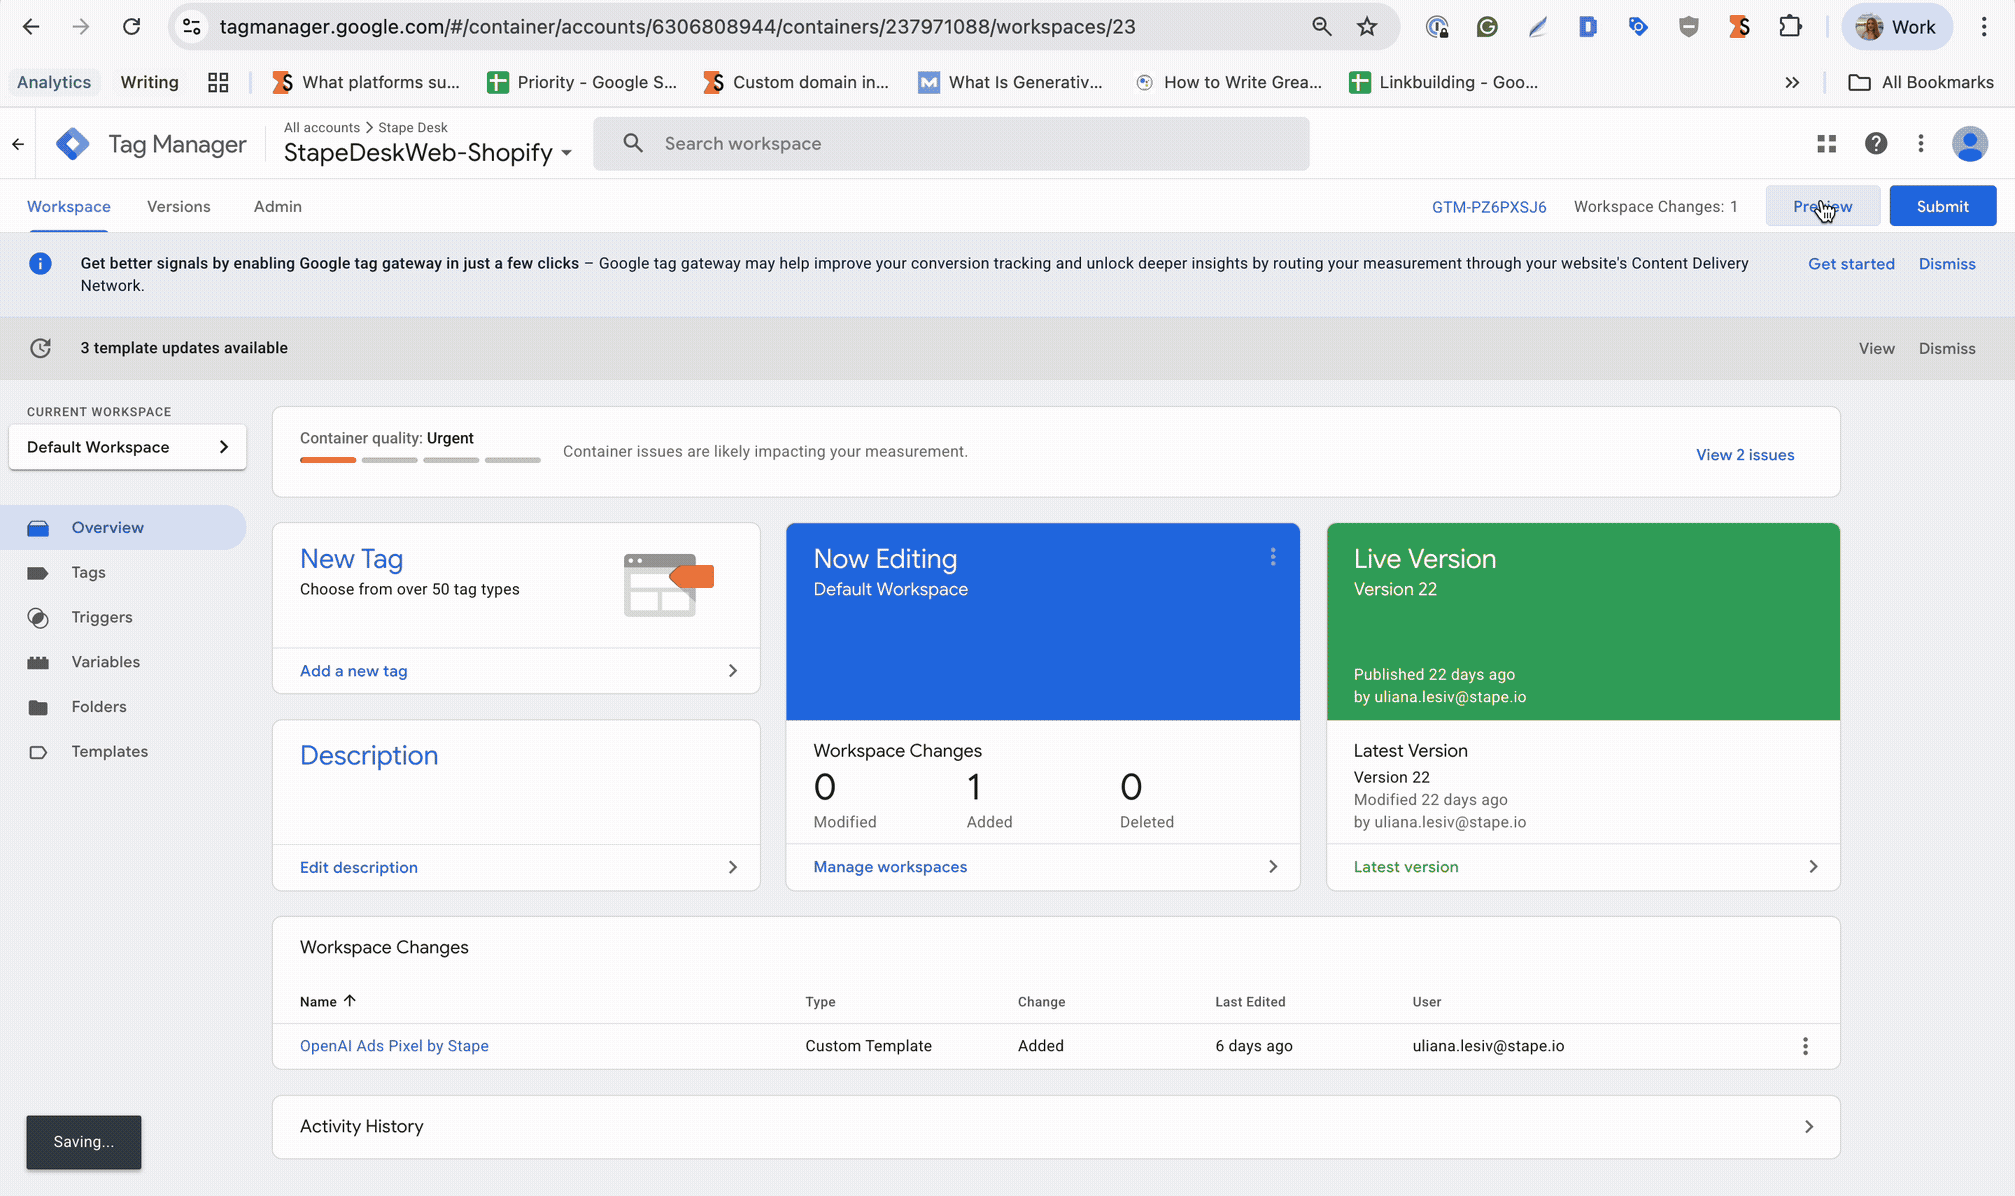Open the Custom domain bookmark
The height and width of the screenshot is (1196, 2015).
click(x=796, y=82)
